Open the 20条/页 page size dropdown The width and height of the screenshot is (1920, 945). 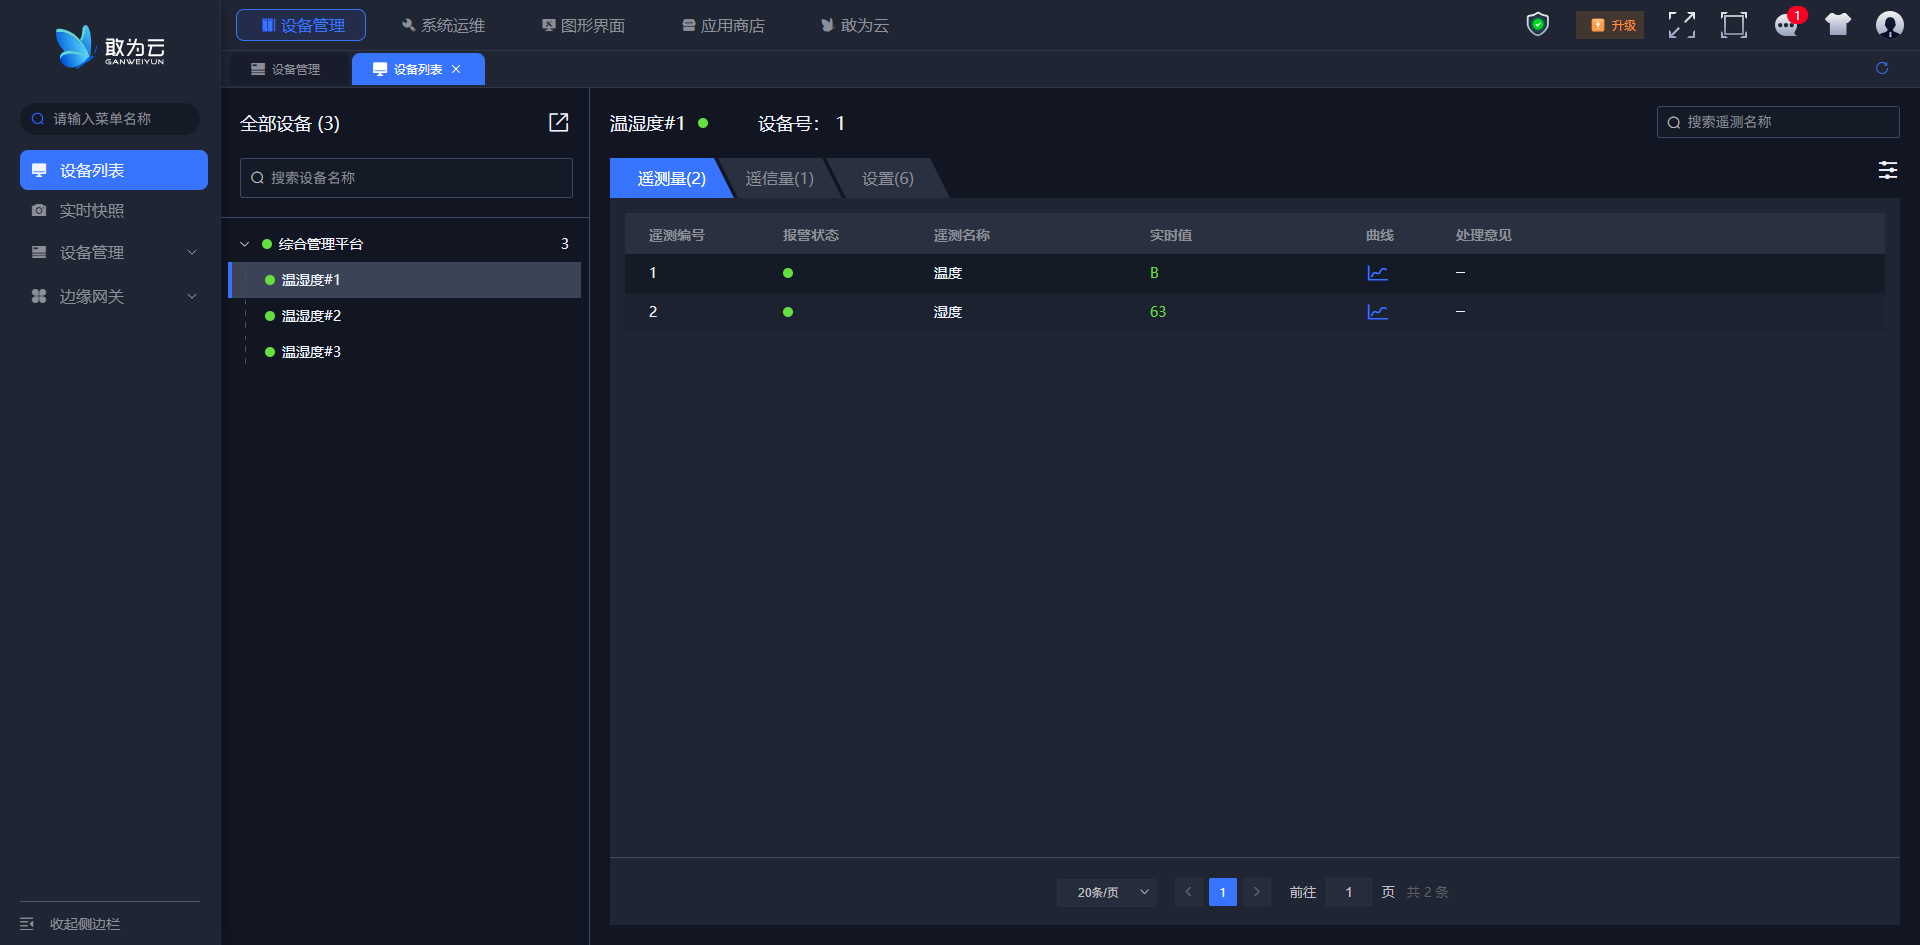[x=1106, y=892]
